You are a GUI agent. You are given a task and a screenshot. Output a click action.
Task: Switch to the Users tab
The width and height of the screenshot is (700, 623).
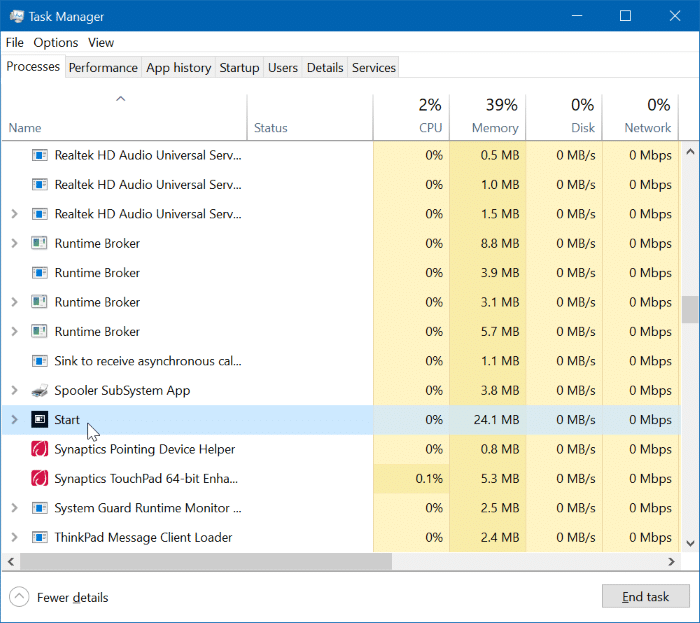(x=283, y=68)
